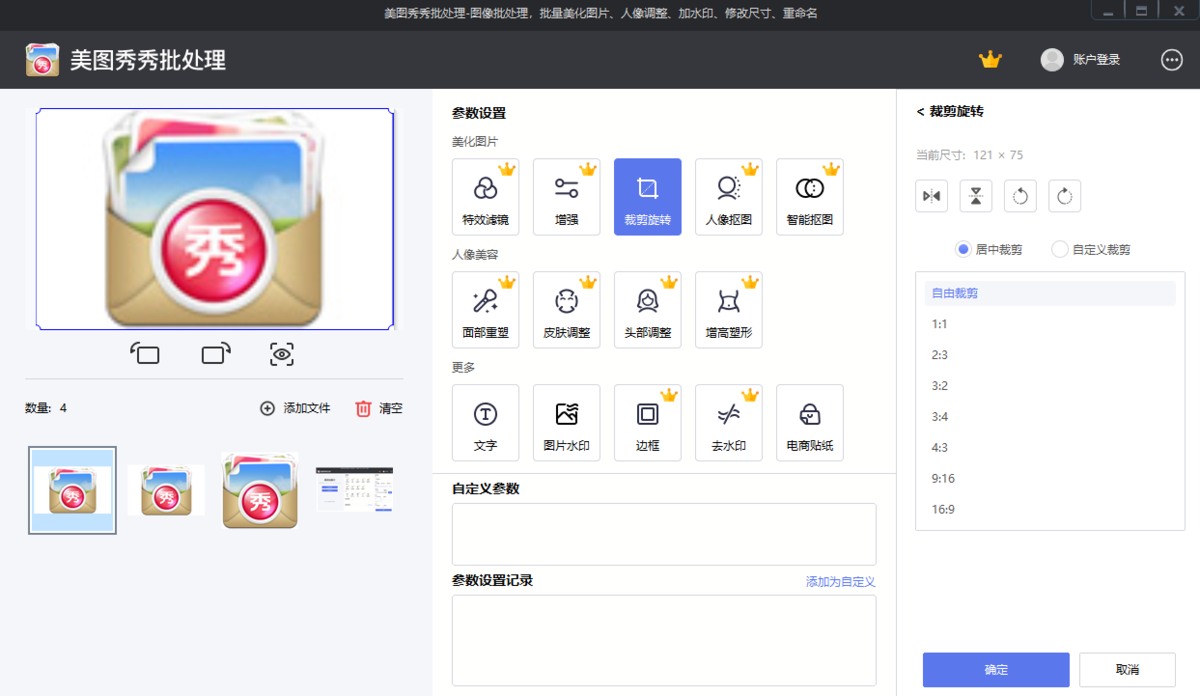Open the 文字 text tool

tap(485, 423)
